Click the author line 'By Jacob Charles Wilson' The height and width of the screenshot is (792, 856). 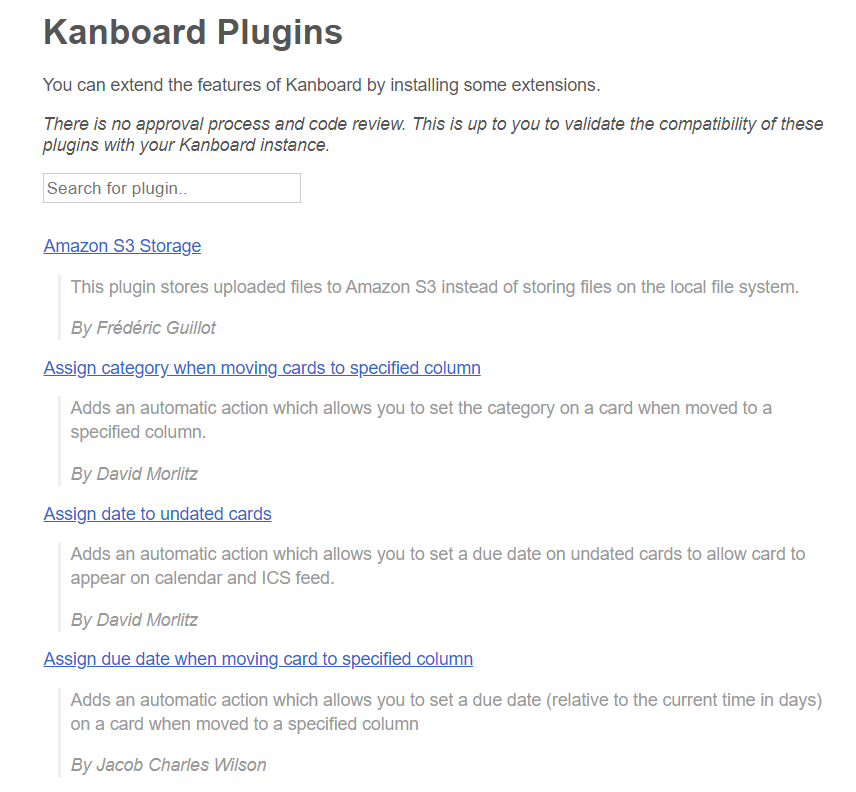168,765
